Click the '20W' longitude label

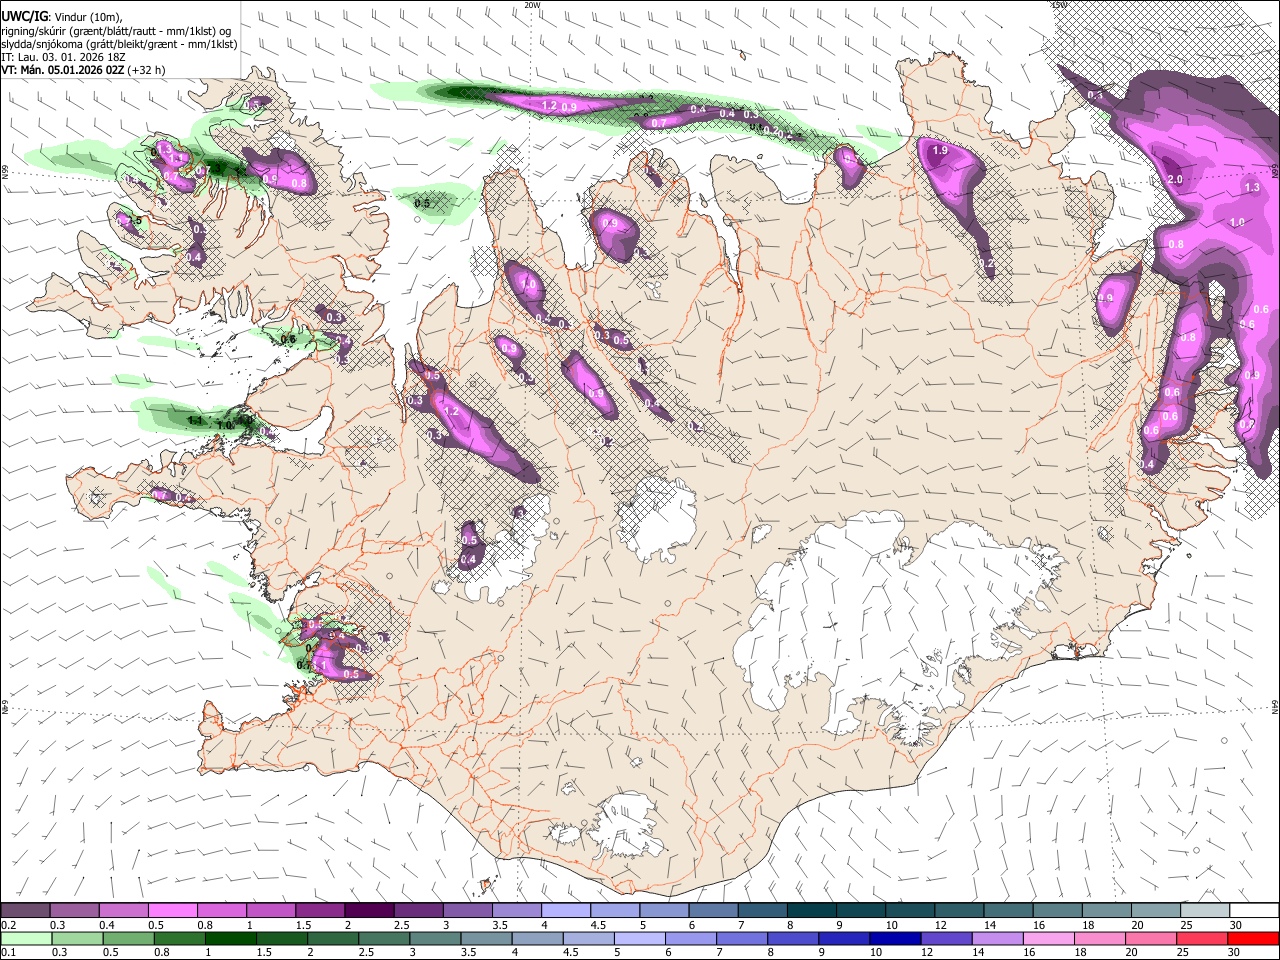coord(532,5)
